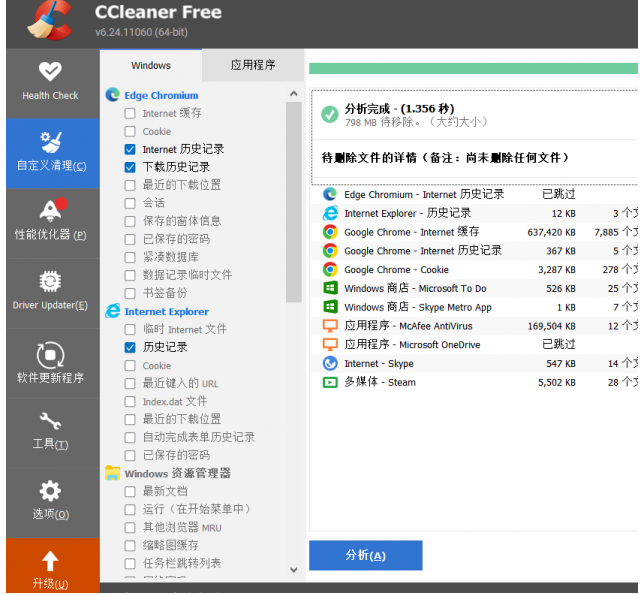The width and height of the screenshot is (640, 595).
Task: Select Internet - Skype result text
Action: pyautogui.click(x=379, y=364)
